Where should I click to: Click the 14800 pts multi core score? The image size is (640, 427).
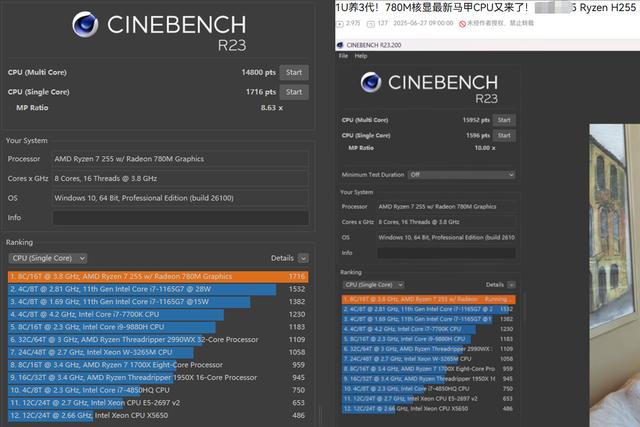click(259, 73)
